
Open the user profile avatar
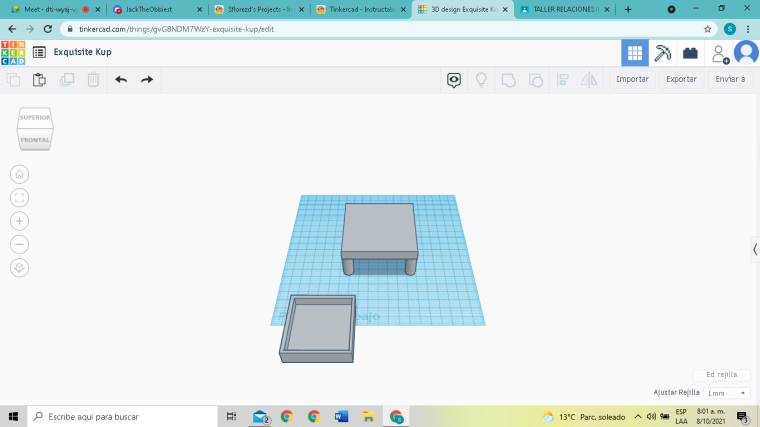click(x=746, y=52)
